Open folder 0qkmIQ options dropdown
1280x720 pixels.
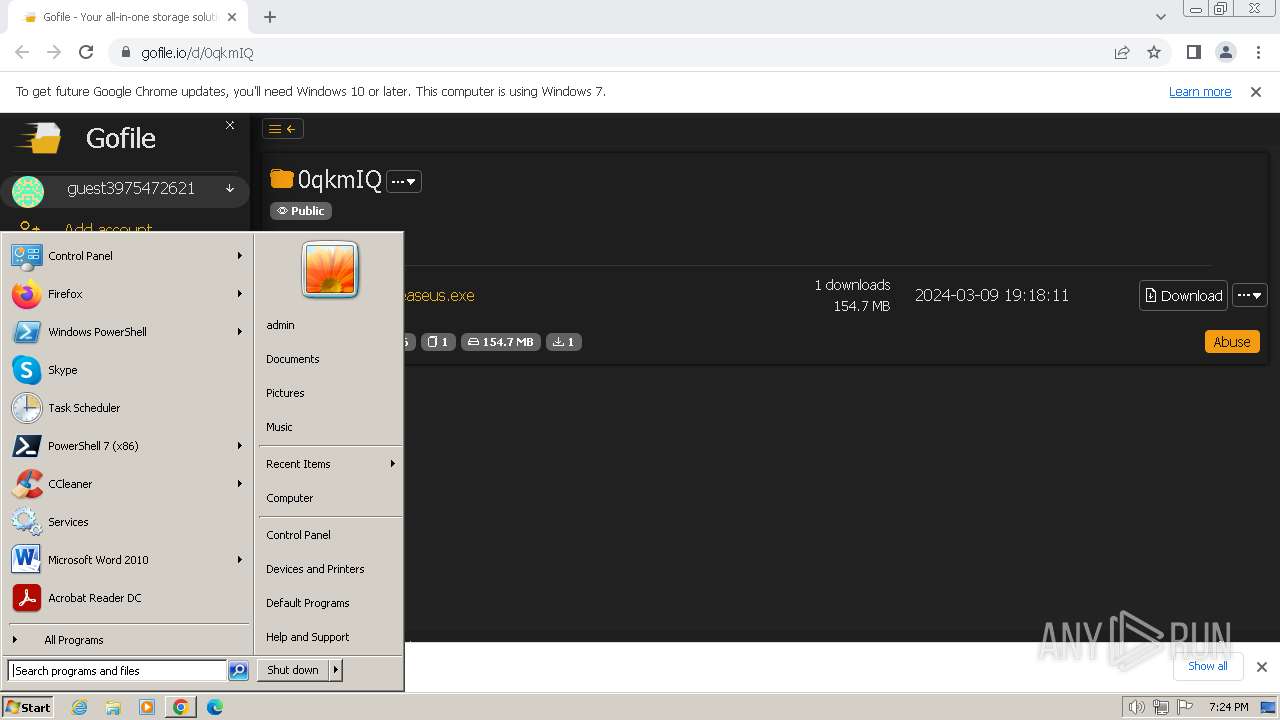tap(404, 181)
